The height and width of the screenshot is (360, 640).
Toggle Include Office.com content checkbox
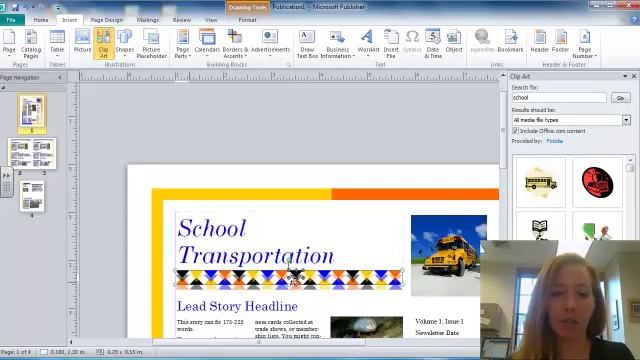pyautogui.click(x=515, y=131)
